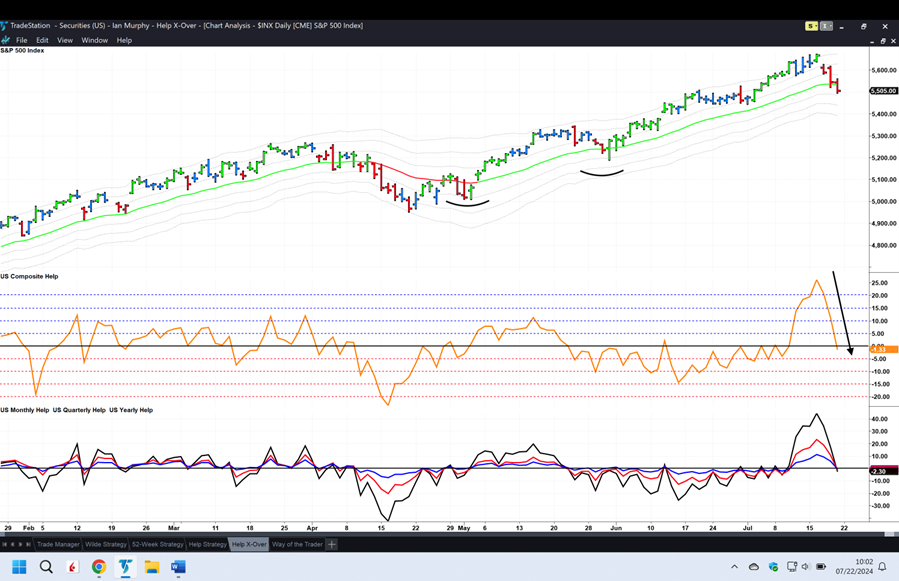Close the inner chart analysis window
This screenshot has height=581, width=899.
893,41
